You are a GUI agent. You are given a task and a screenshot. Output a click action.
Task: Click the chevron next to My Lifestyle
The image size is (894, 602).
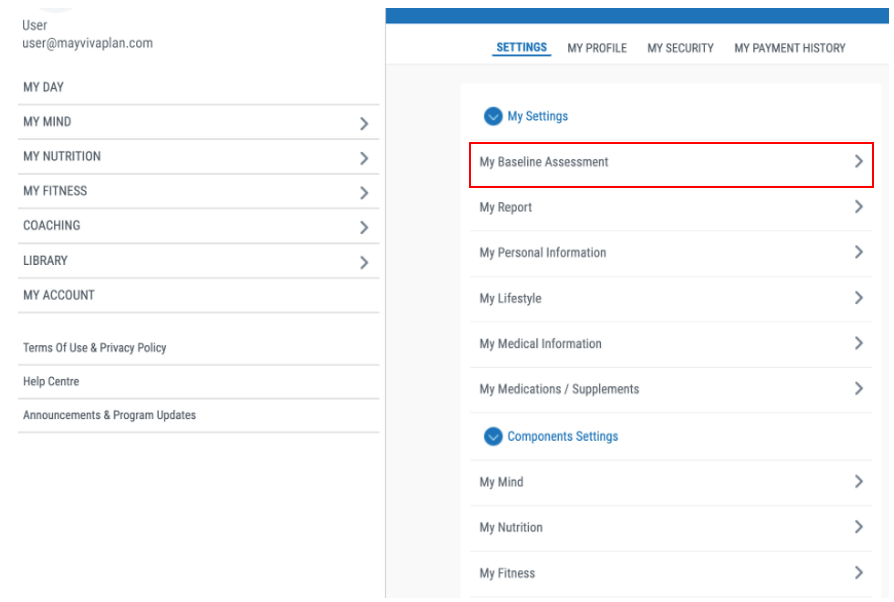tap(858, 298)
